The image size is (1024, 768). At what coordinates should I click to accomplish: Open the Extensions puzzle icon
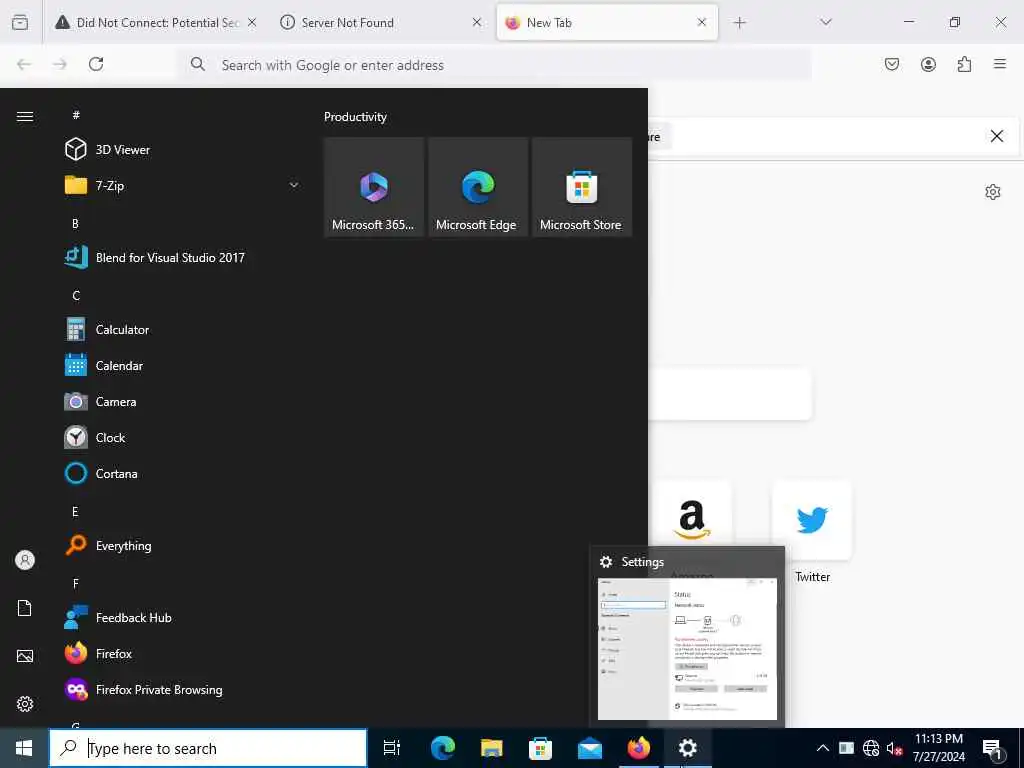[964, 64]
